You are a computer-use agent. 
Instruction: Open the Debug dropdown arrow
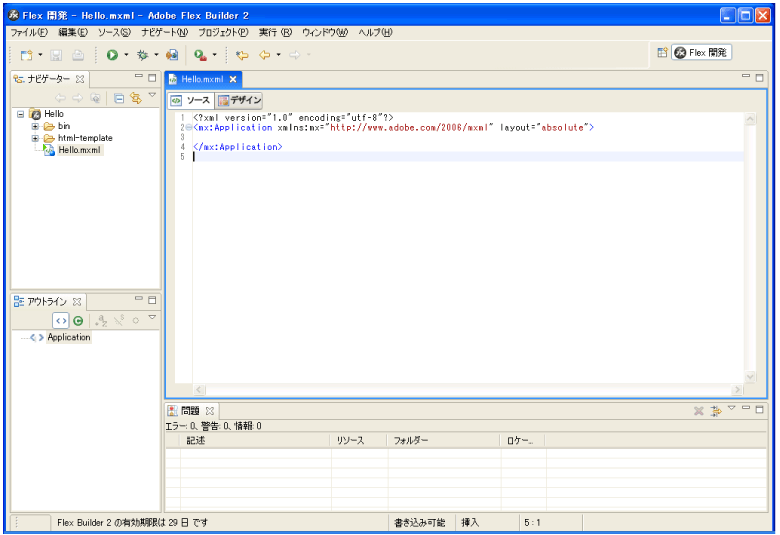156,55
